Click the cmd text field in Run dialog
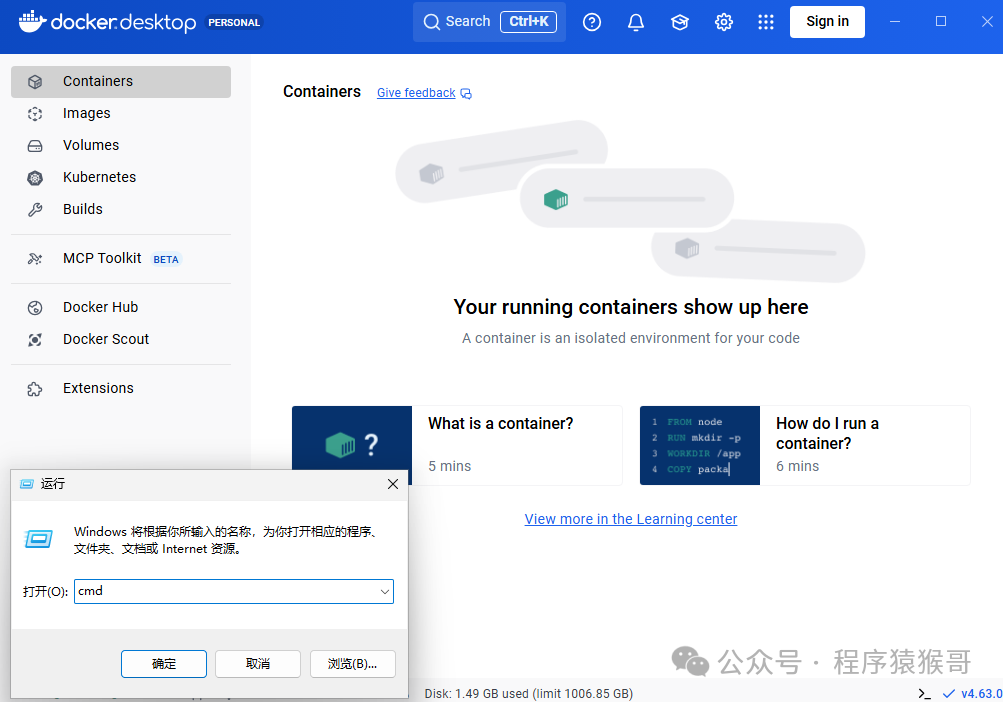Viewport: 1003px width, 702px height. 225,592
